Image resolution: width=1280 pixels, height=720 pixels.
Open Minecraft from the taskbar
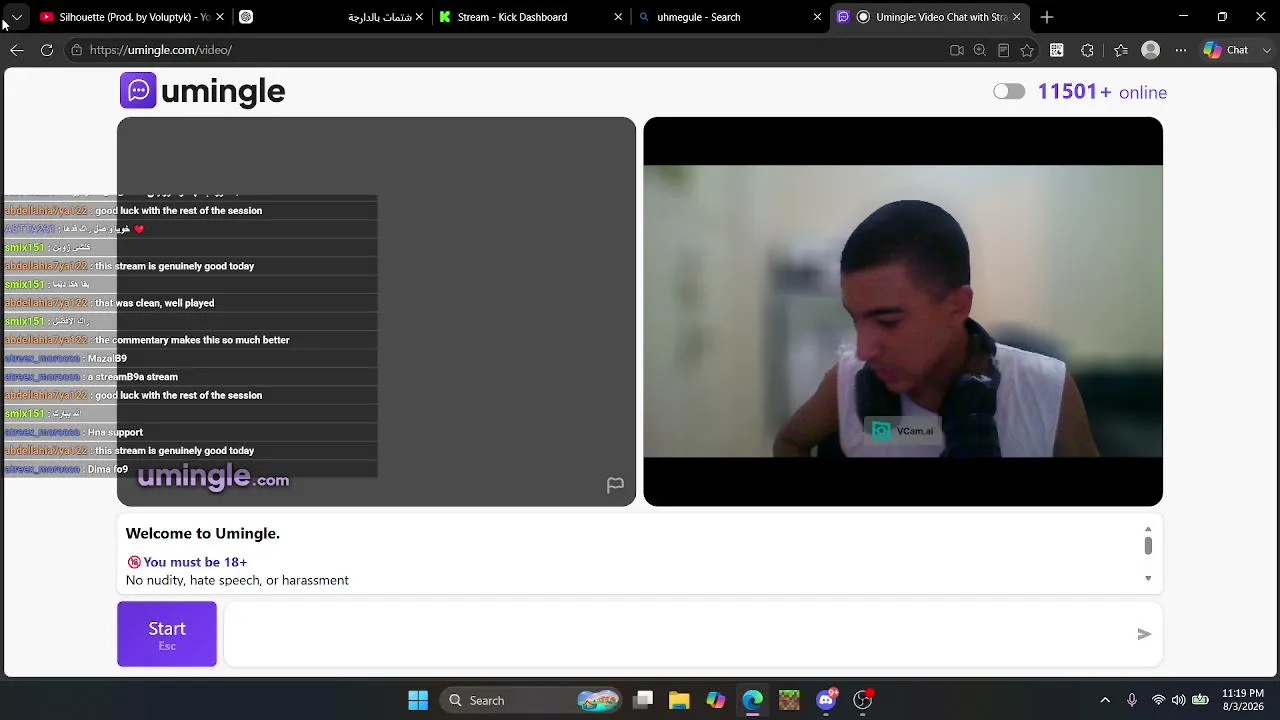coord(789,700)
